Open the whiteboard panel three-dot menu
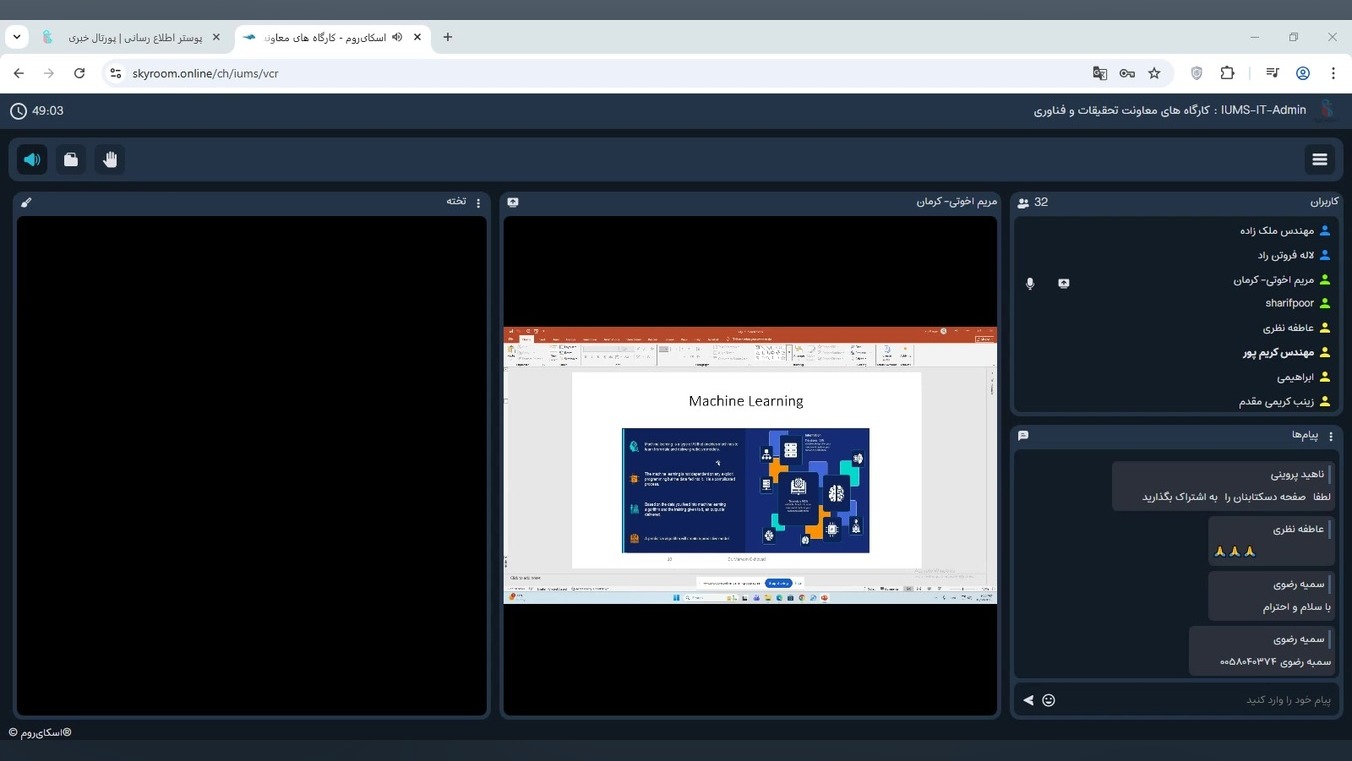This screenshot has height=761, width=1352. 478,202
